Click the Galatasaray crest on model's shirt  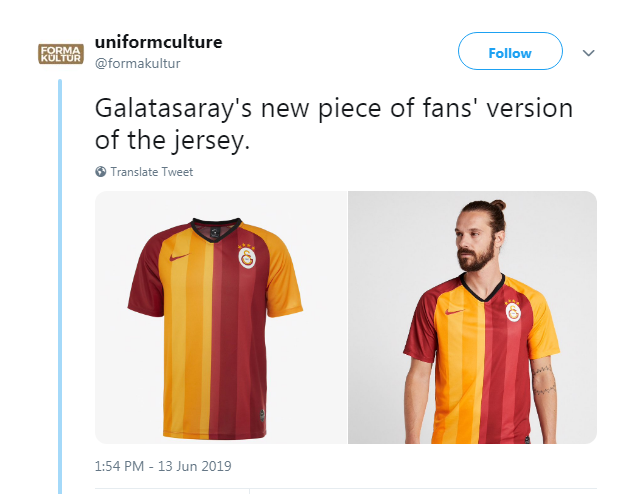coord(513,310)
